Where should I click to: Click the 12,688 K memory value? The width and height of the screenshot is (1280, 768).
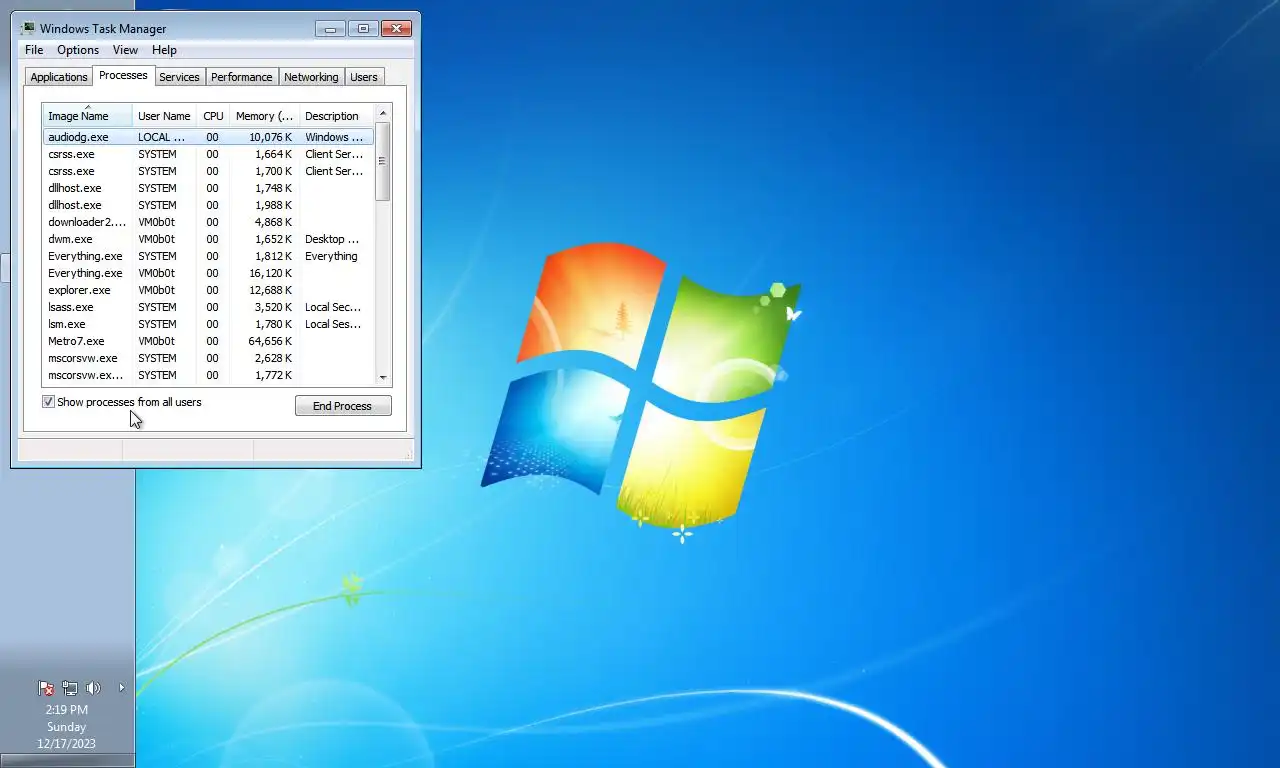pos(271,290)
